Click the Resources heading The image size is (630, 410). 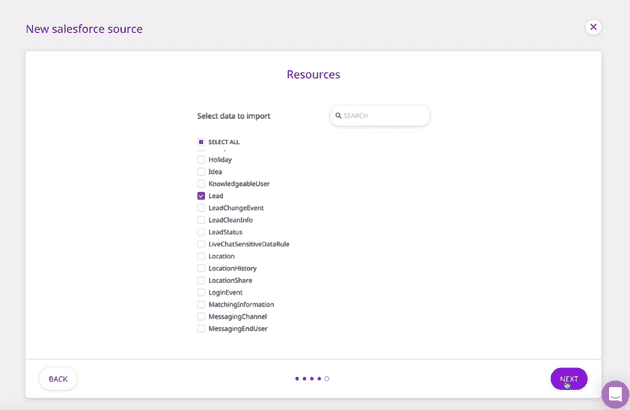click(x=313, y=74)
